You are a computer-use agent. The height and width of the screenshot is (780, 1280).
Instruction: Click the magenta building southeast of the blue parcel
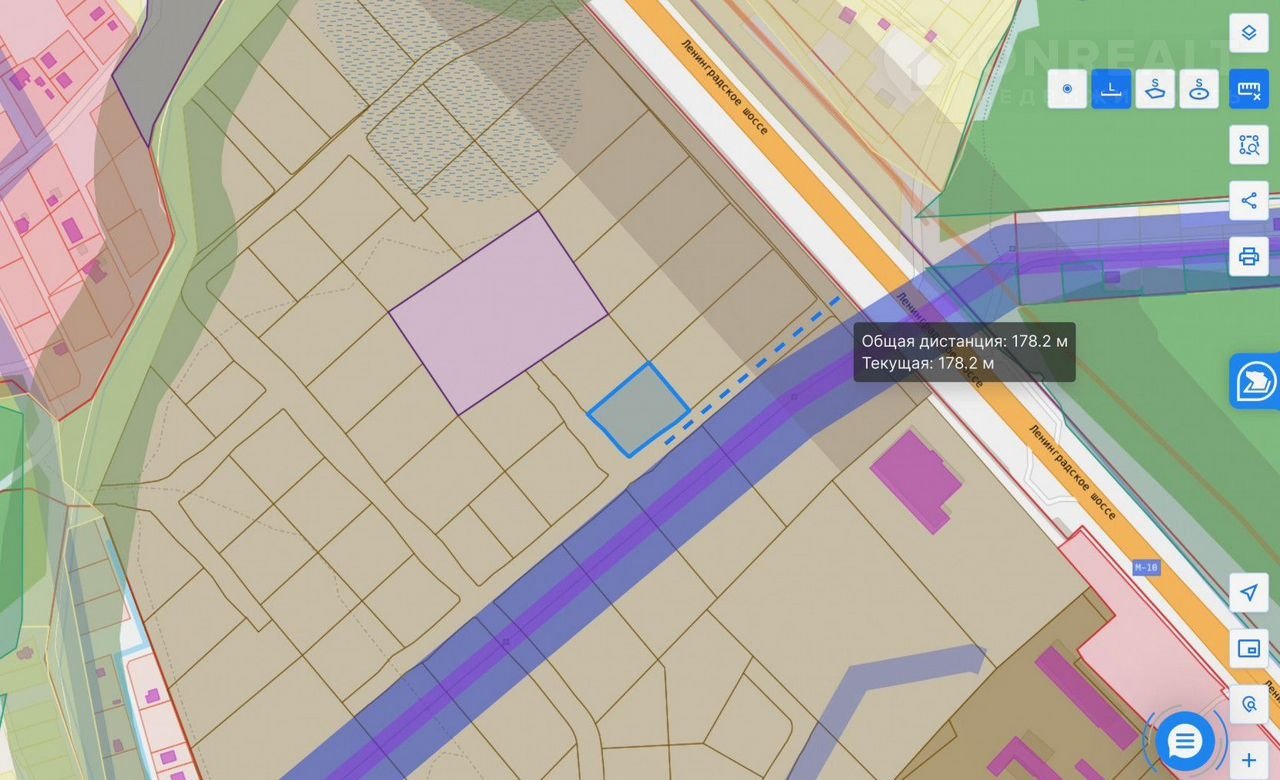pos(915,478)
